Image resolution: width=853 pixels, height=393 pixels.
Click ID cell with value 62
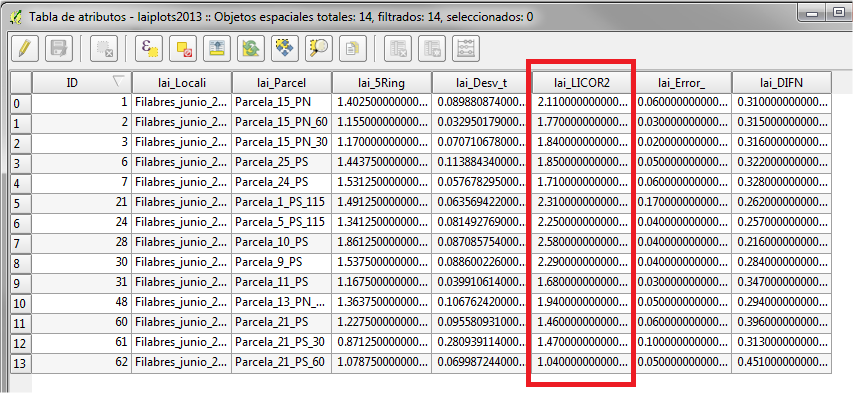[82, 362]
